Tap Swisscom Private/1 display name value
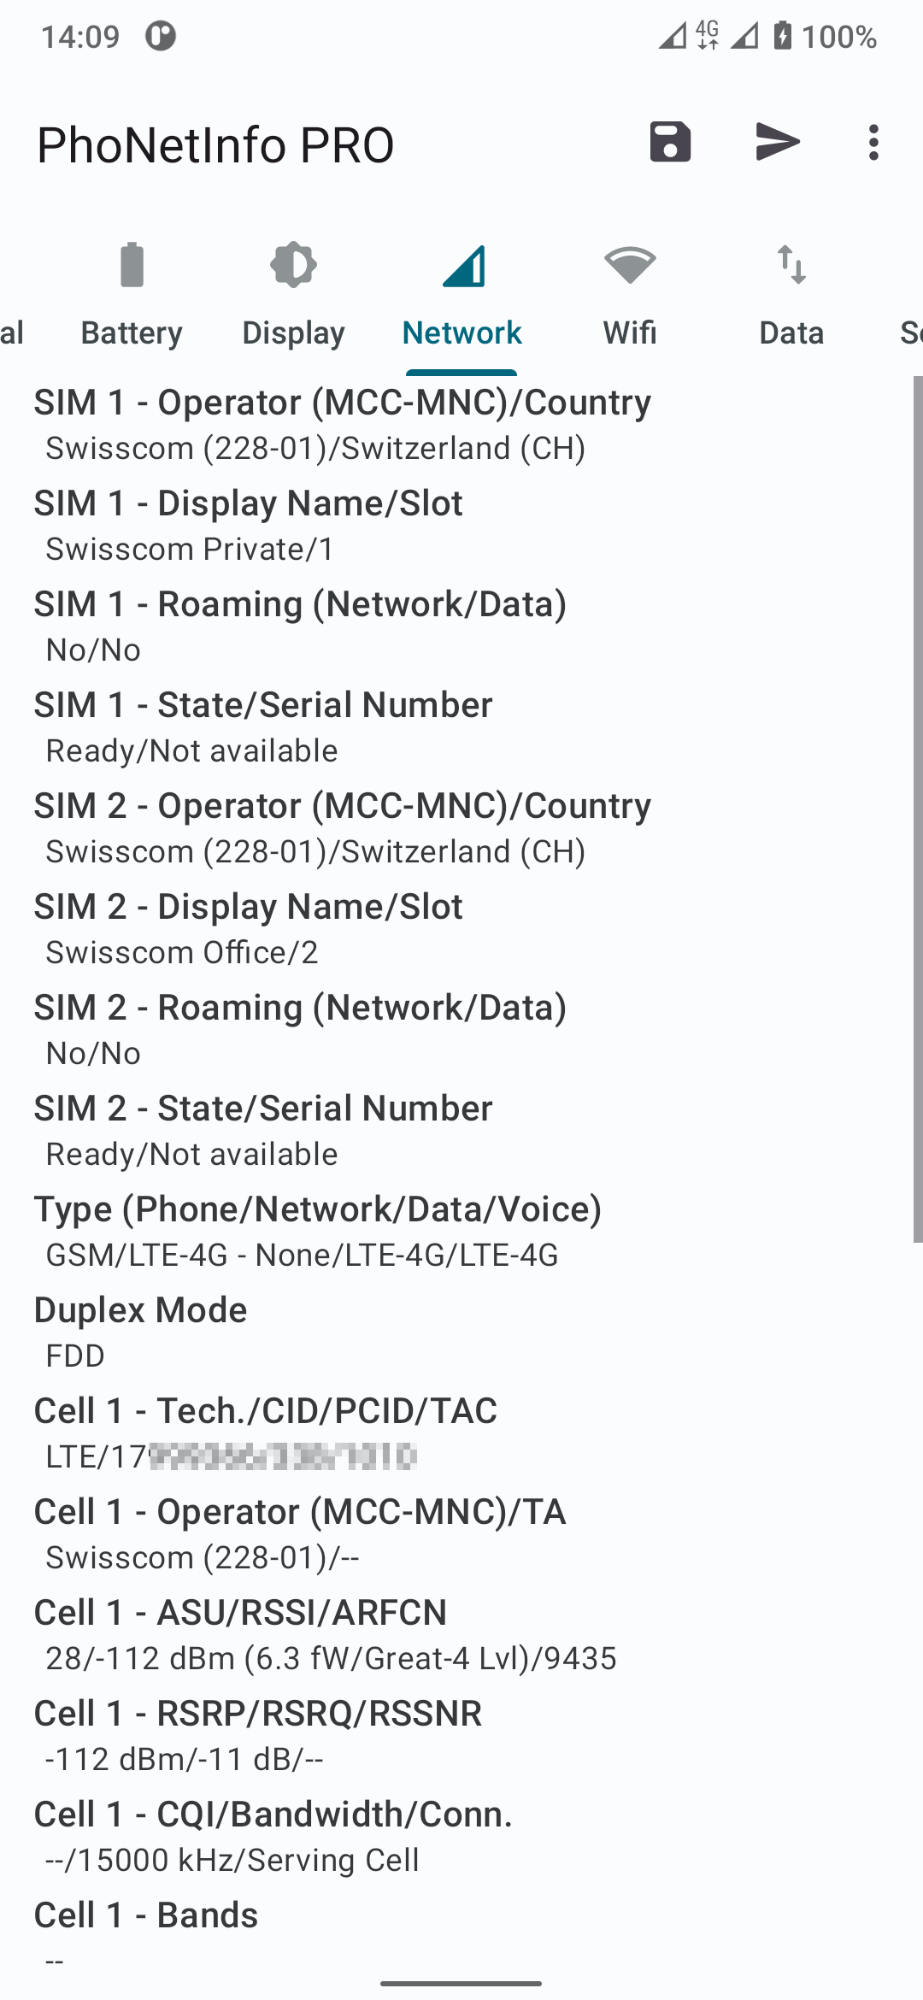This screenshot has height=2000, width=923. pyautogui.click(x=190, y=549)
